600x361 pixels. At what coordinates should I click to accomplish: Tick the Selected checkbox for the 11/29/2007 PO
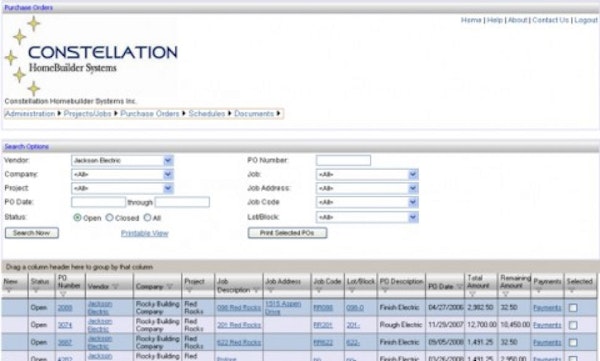tap(573, 325)
